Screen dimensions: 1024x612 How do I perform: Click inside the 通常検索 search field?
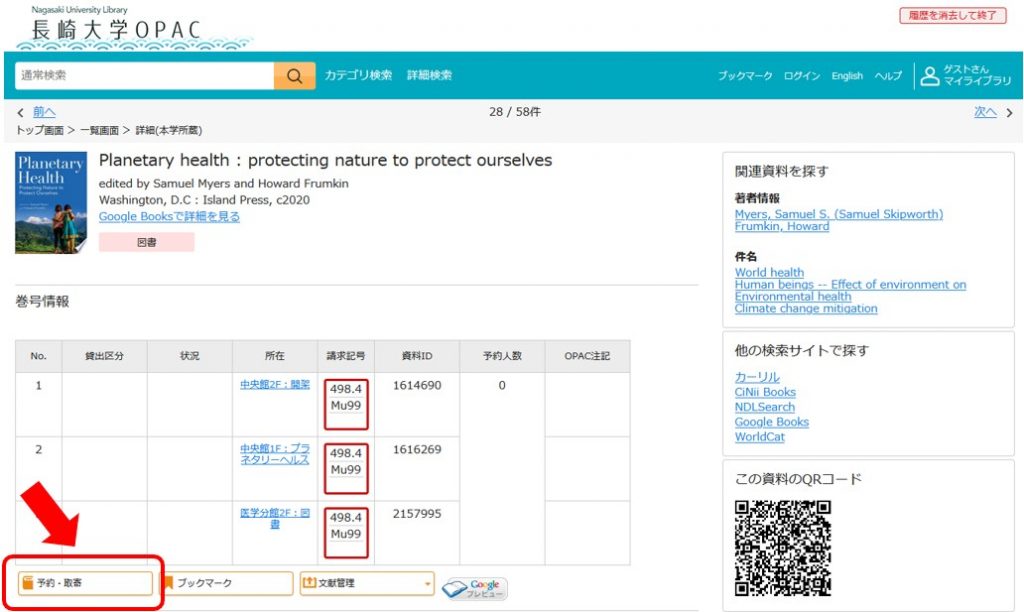pyautogui.click(x=144, y=76)
